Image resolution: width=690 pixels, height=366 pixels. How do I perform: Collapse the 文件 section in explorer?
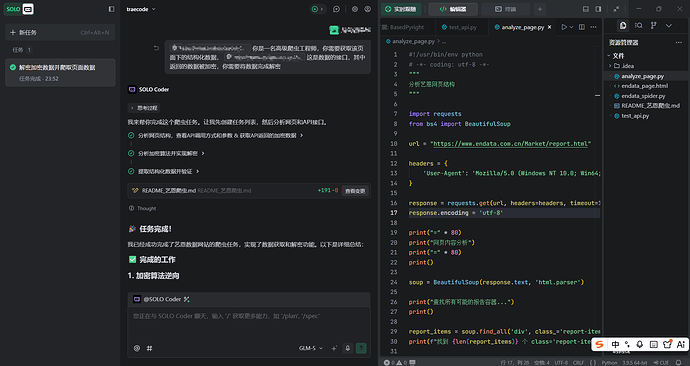coord(616,56)
